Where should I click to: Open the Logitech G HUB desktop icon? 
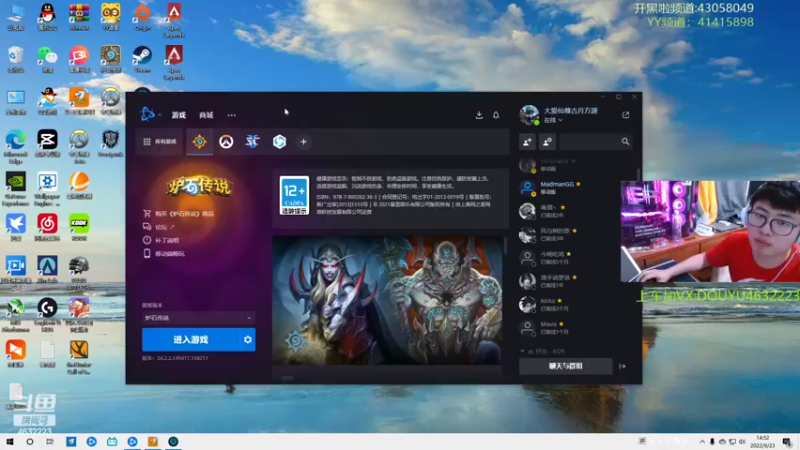click(x=47, y=314)
